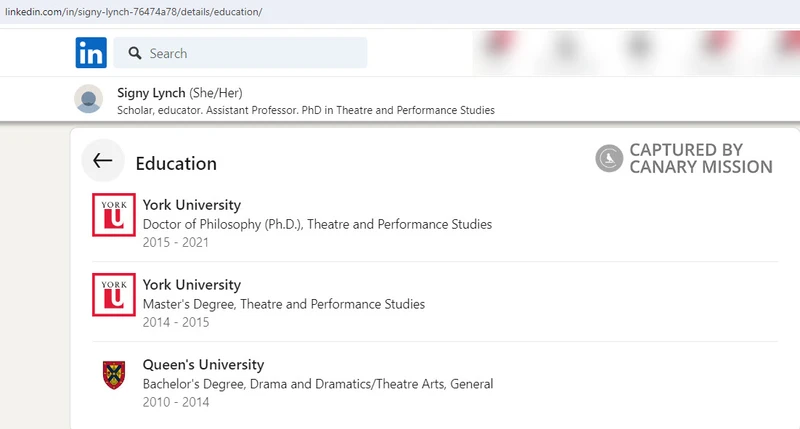Screen dimensions: 800x429
Task: Click the Education page heading
Action: [176, 164]
